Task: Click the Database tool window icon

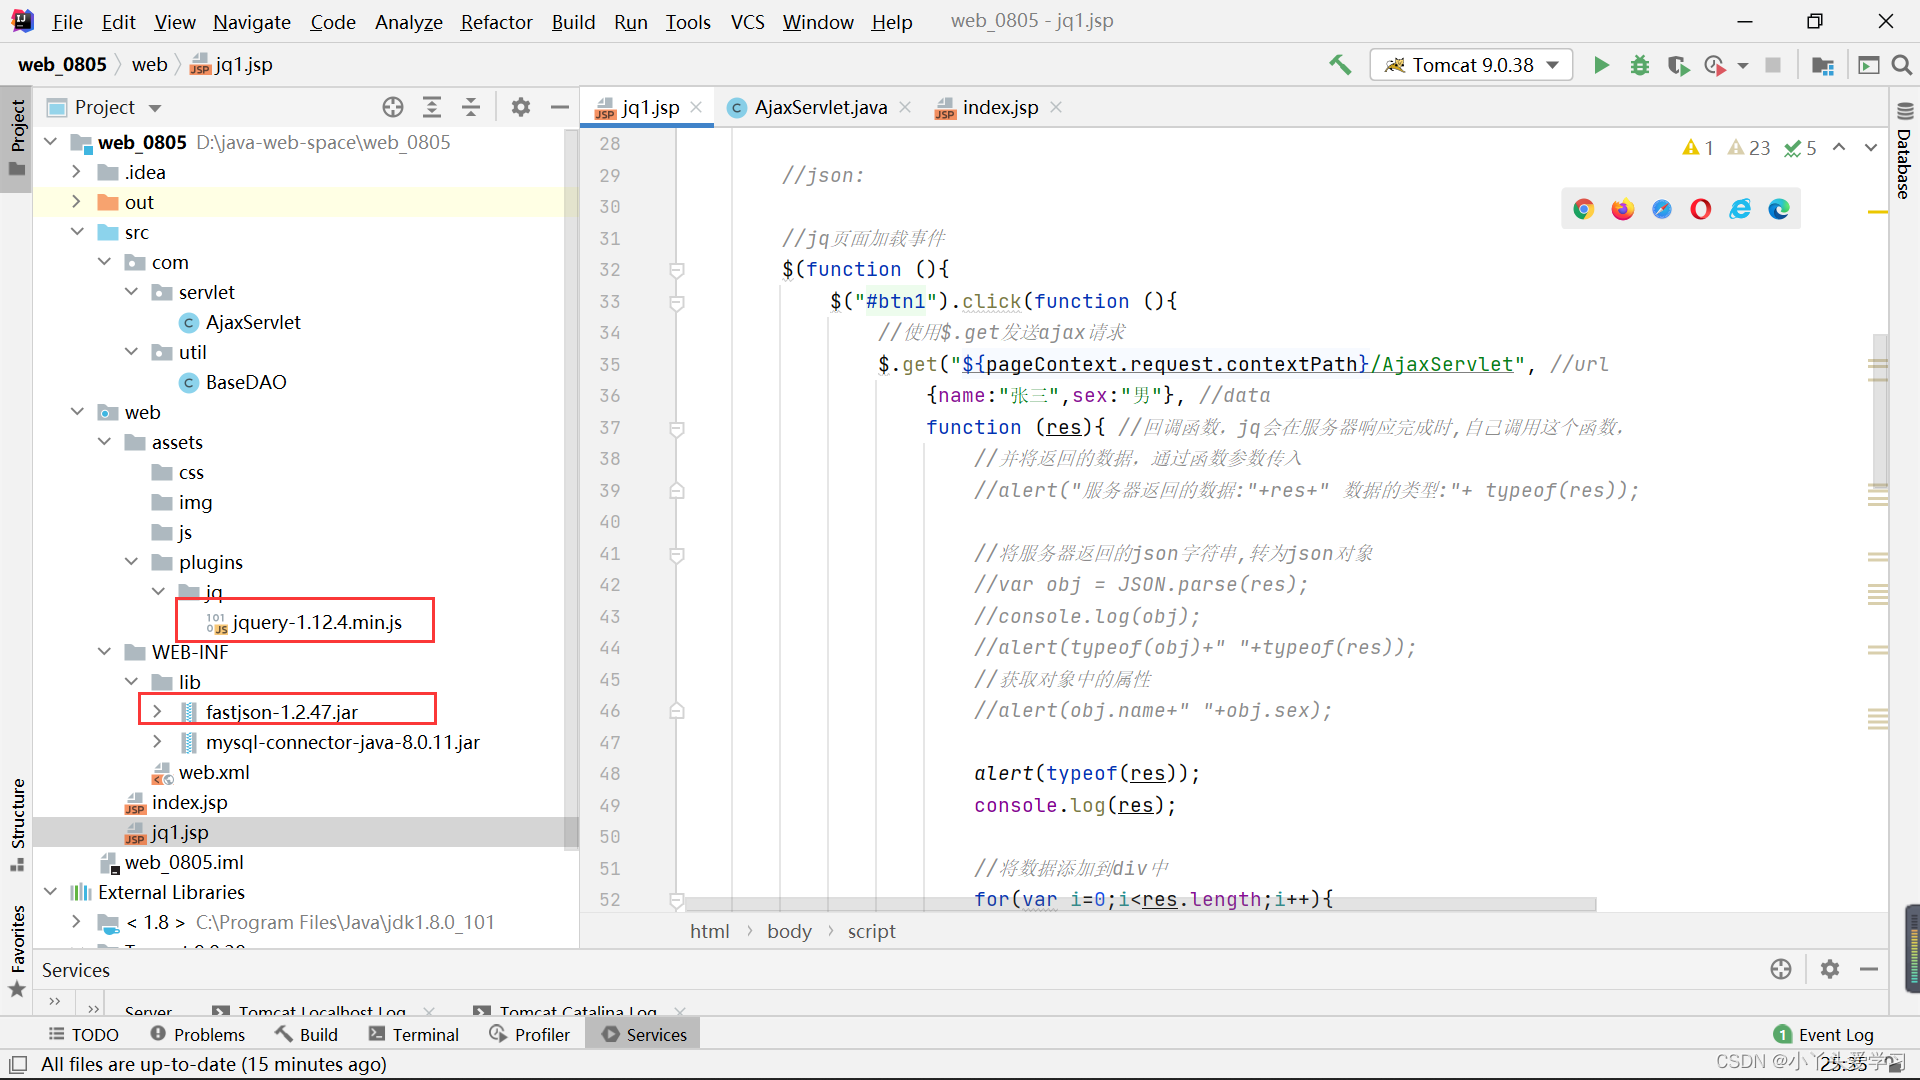Action: (x=1904, y=111)
